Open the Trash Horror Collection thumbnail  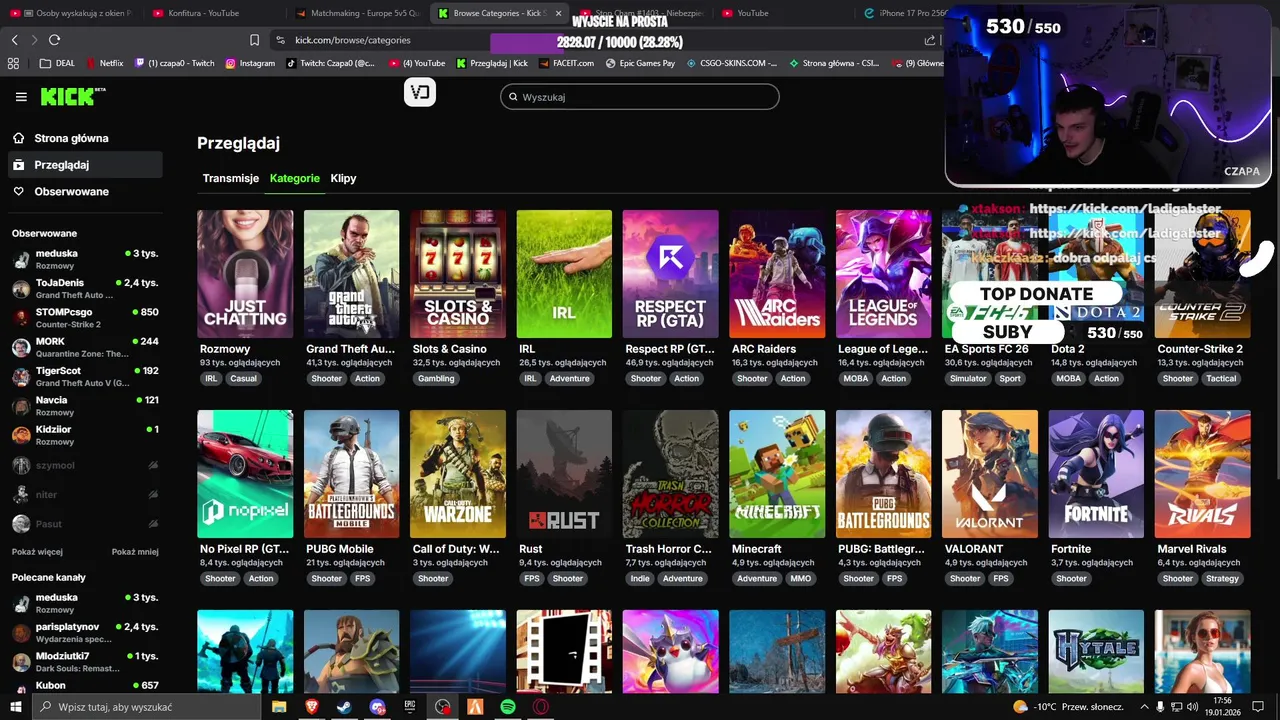click(x=670, y=474)
